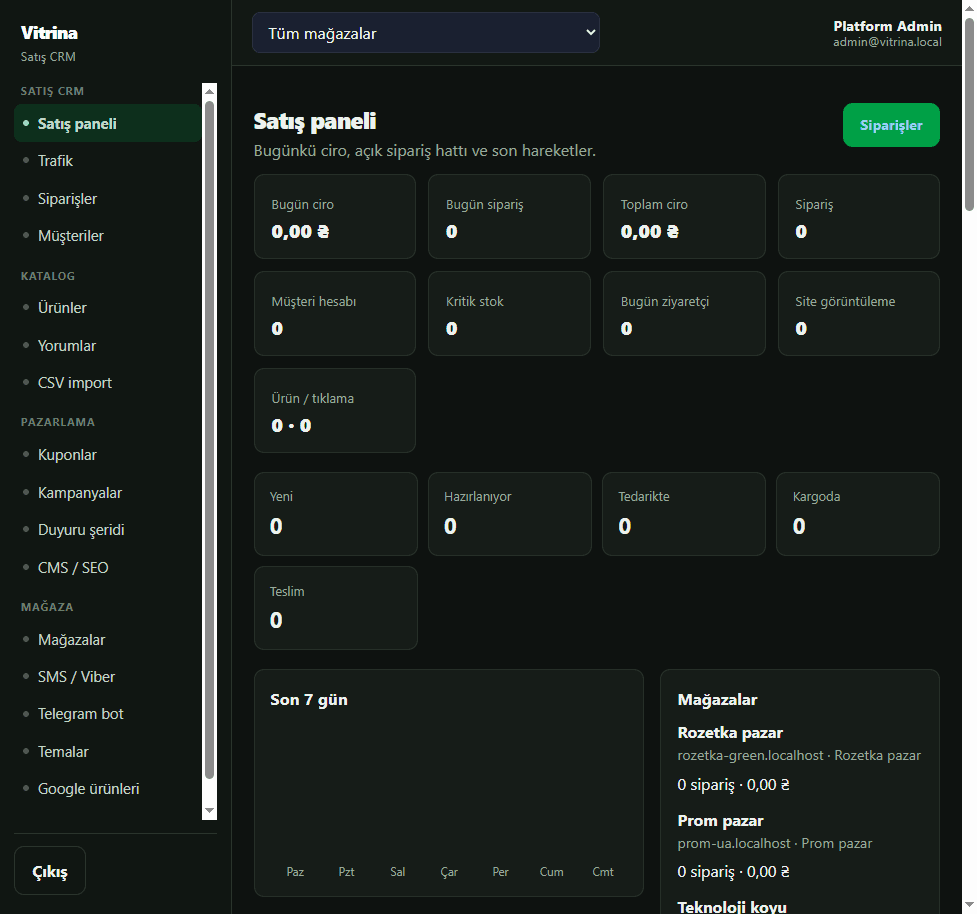Click the PAZARLAMA section header
The image size is (977, 914).
[57, 422]
